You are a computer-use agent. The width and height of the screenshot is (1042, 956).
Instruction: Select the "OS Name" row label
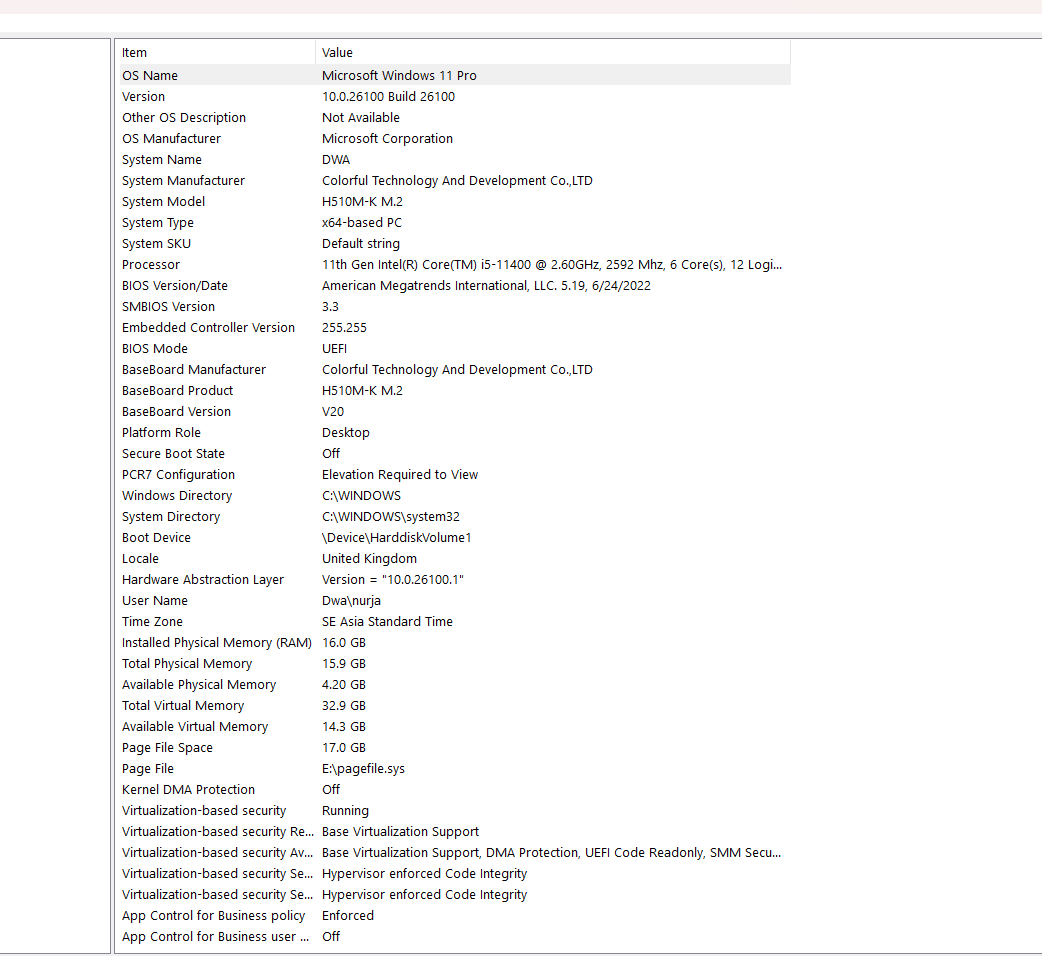tap(150, 76)
